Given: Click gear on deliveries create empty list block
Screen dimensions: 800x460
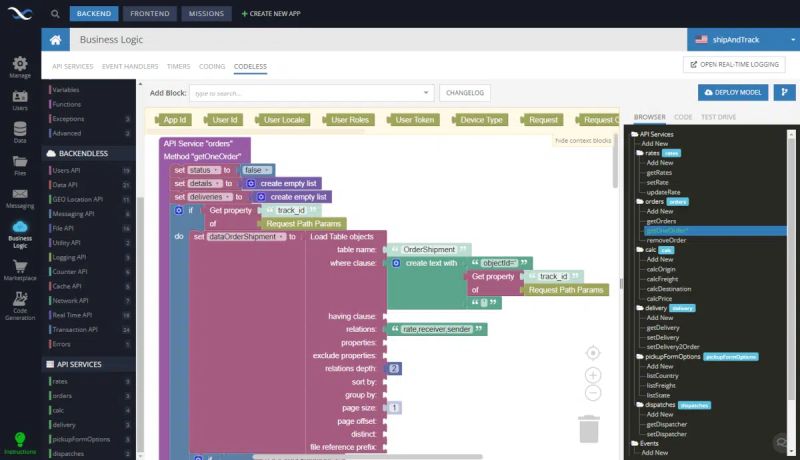Looking at the screenshot, I should 261,197.
